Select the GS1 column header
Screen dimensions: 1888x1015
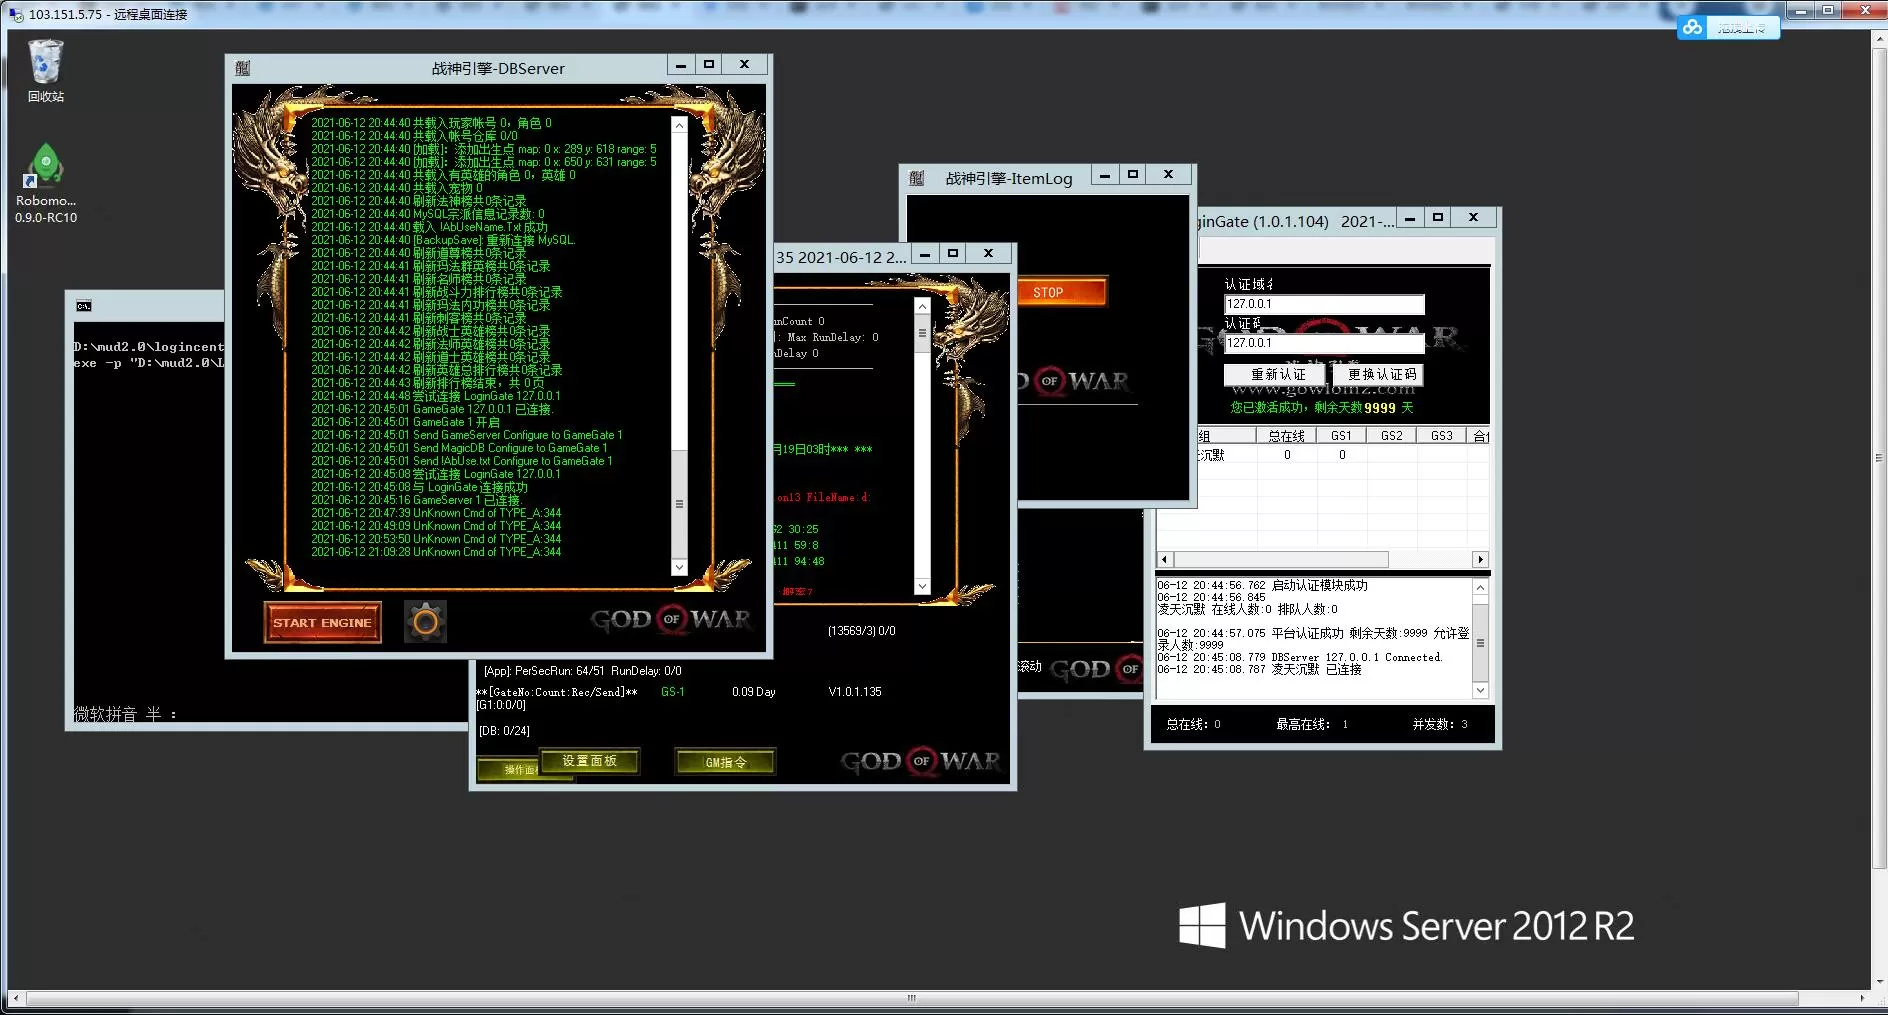(x=1341, y=435)
